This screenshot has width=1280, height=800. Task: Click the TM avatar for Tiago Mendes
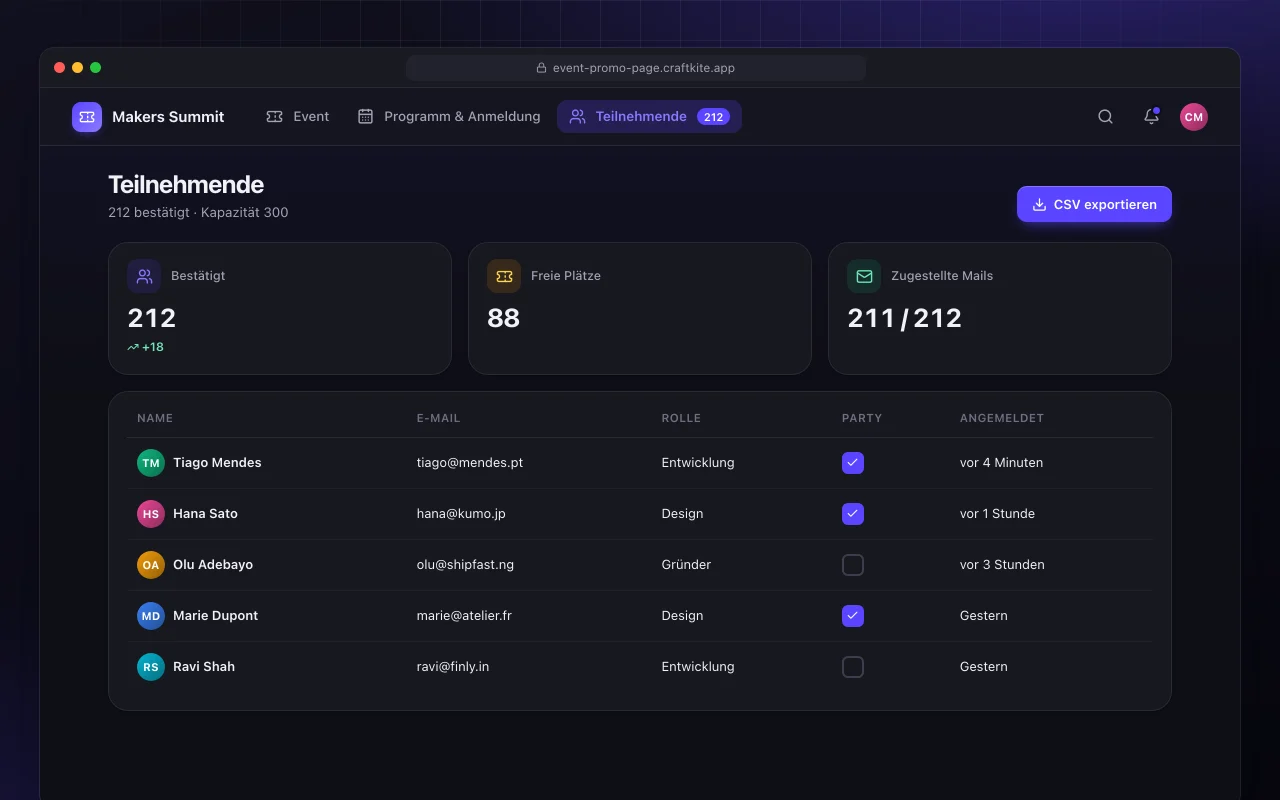[x=151, y=463]
